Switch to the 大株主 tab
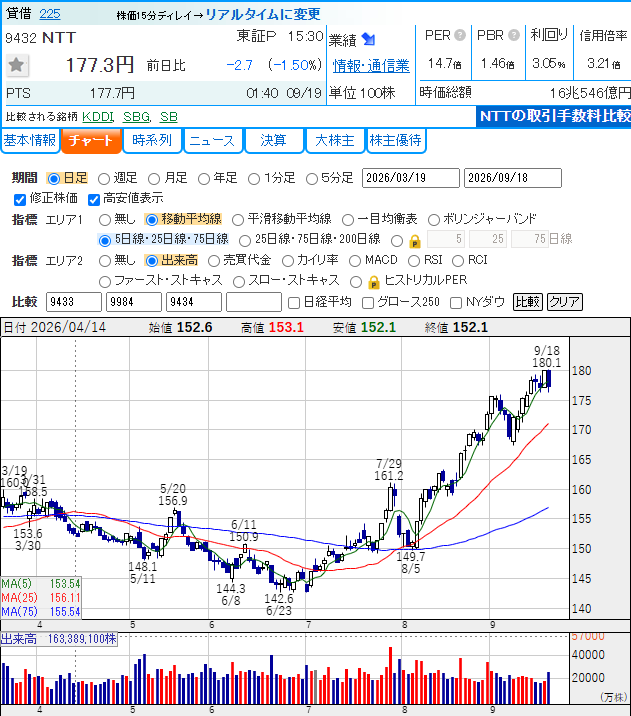Image resolution: width=631 pixels, height=716 pixels. tap(335, 140)
